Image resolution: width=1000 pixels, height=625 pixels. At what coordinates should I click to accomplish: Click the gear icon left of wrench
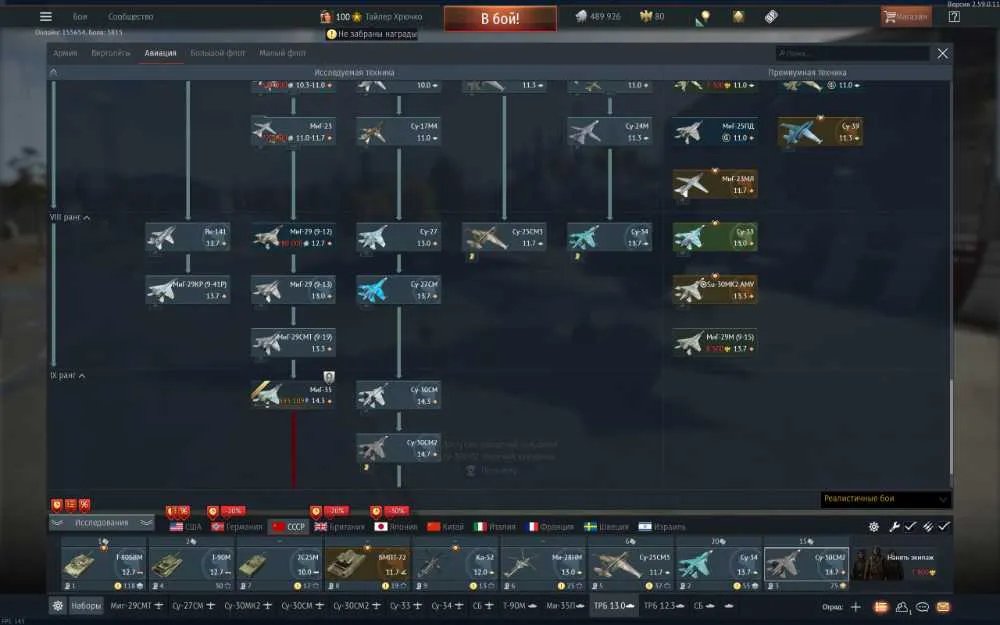pos(874,527)
